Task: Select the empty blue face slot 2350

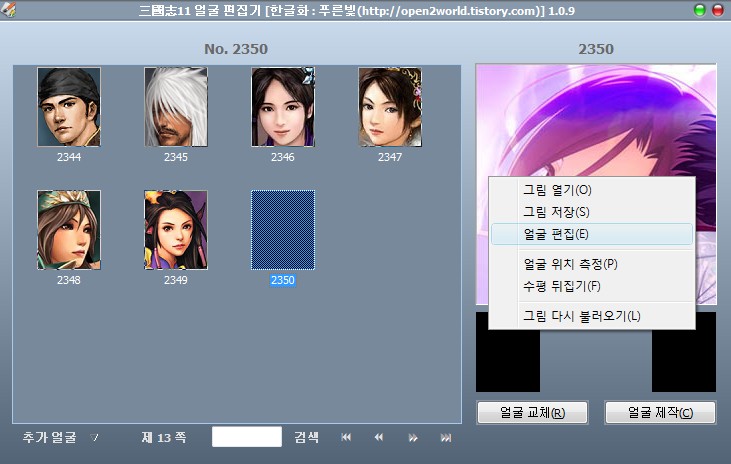Action: 283,230
